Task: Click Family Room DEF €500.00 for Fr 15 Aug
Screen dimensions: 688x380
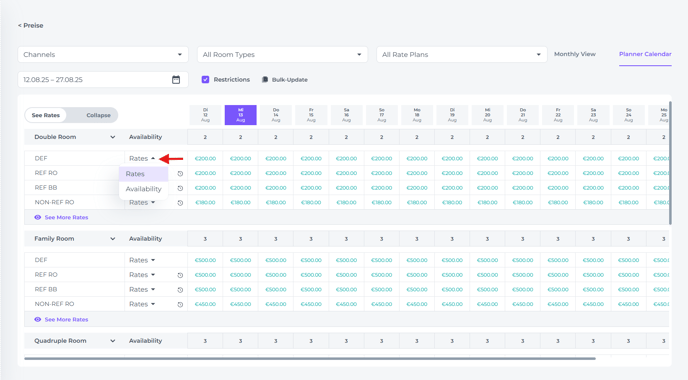Action: point(311,260)
